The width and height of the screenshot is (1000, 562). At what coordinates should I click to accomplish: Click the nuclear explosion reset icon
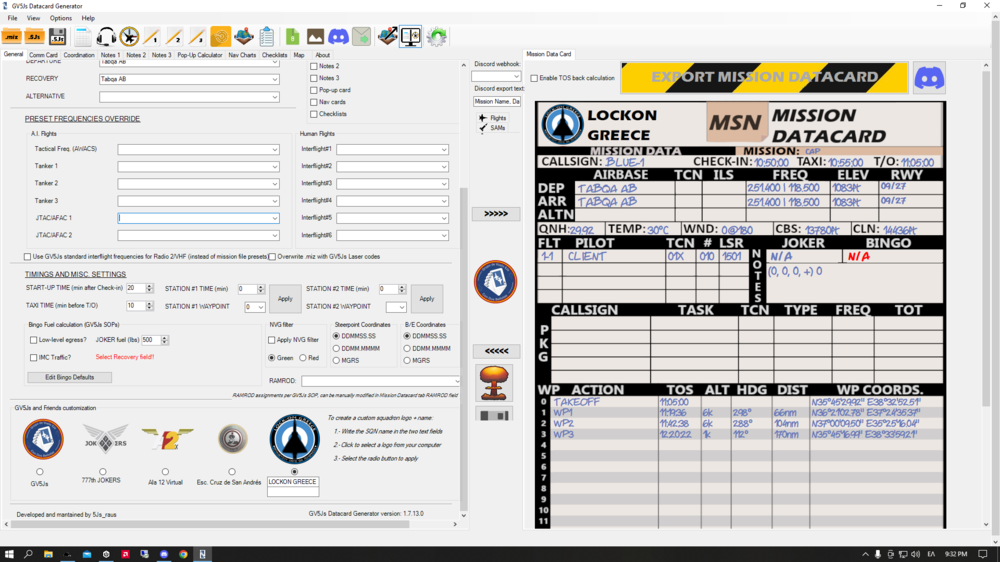coord(495,382)
